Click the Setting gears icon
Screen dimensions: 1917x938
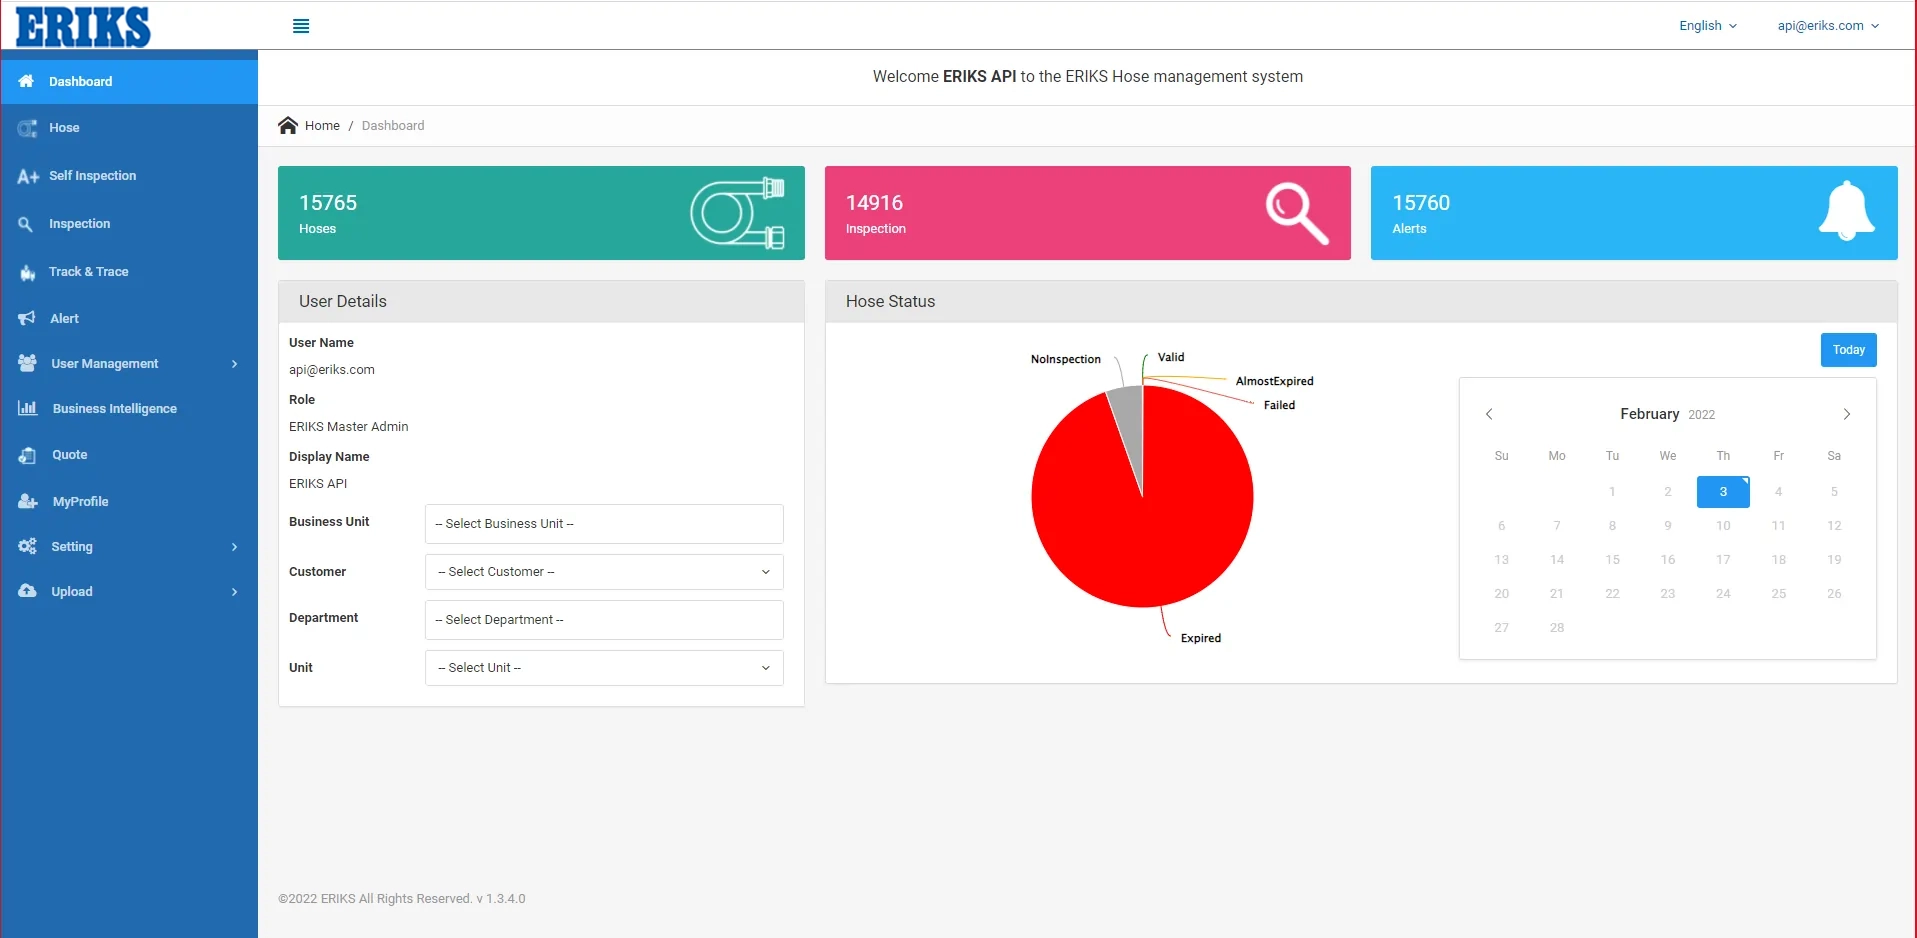tap(27, 546)
